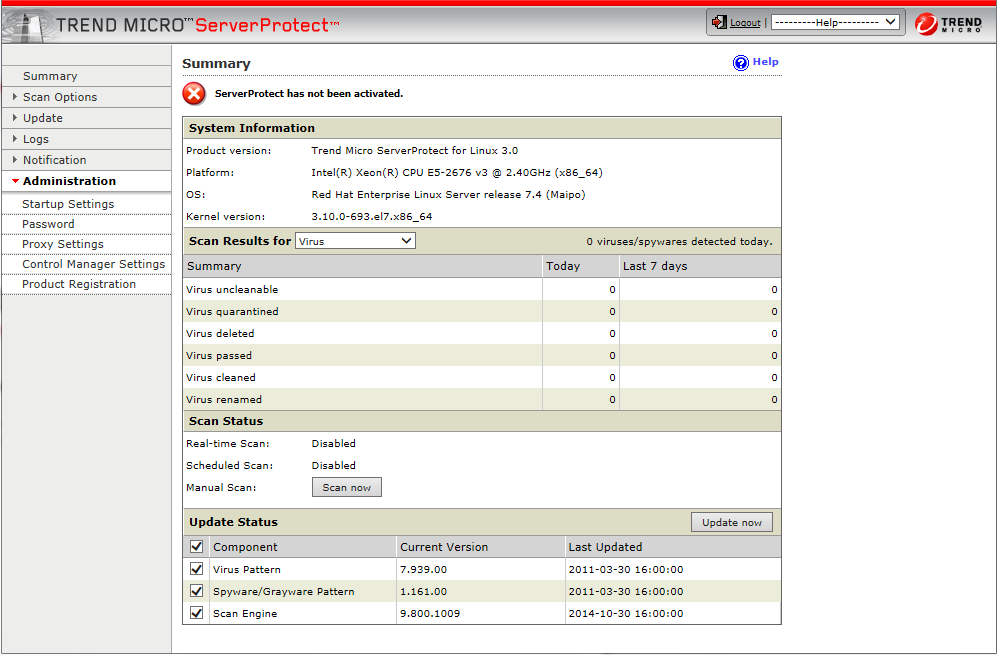
Task: Expand the Notification menu arrow
Action: pos(15,160)
